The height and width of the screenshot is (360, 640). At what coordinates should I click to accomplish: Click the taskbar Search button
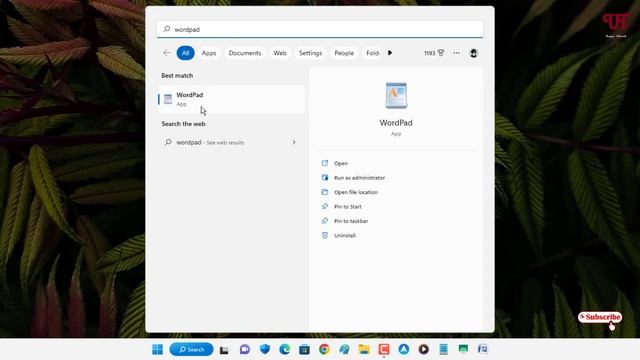click(191, 349)
